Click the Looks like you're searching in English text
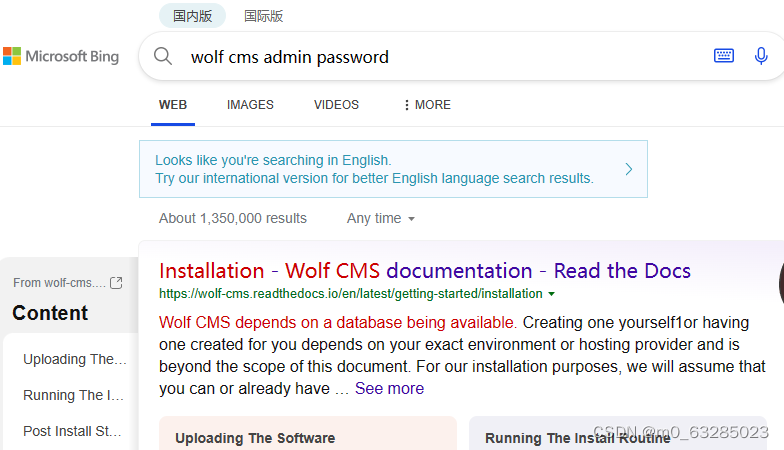784x450 pixels. coord(273,160)
